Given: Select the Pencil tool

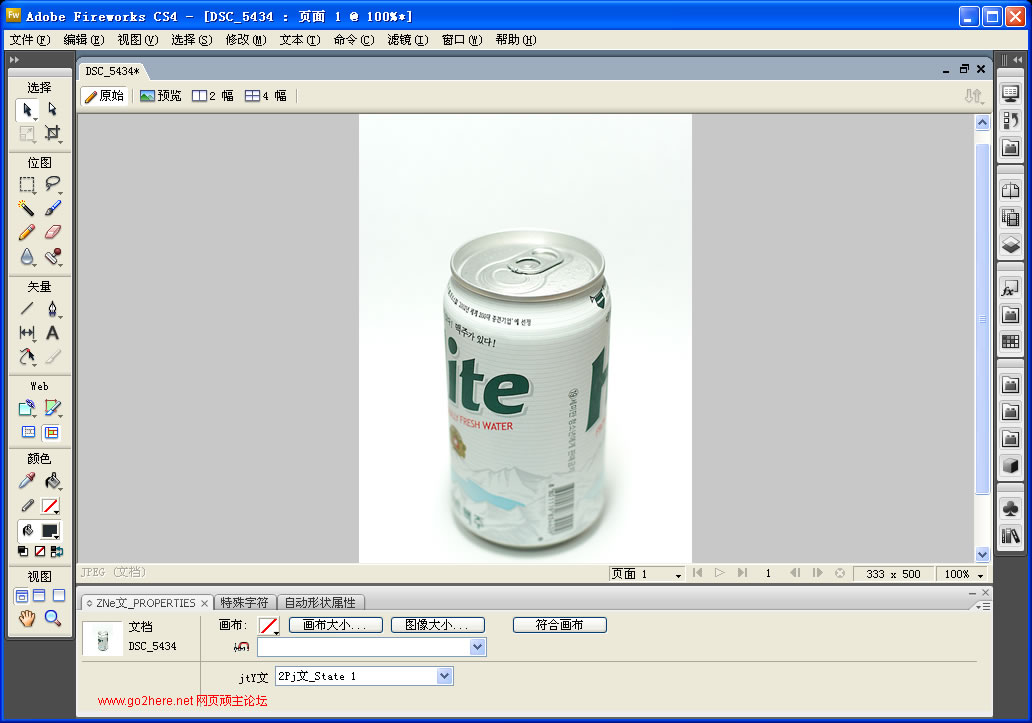Looking at the screenshot, I should click(x=27, y=232).
